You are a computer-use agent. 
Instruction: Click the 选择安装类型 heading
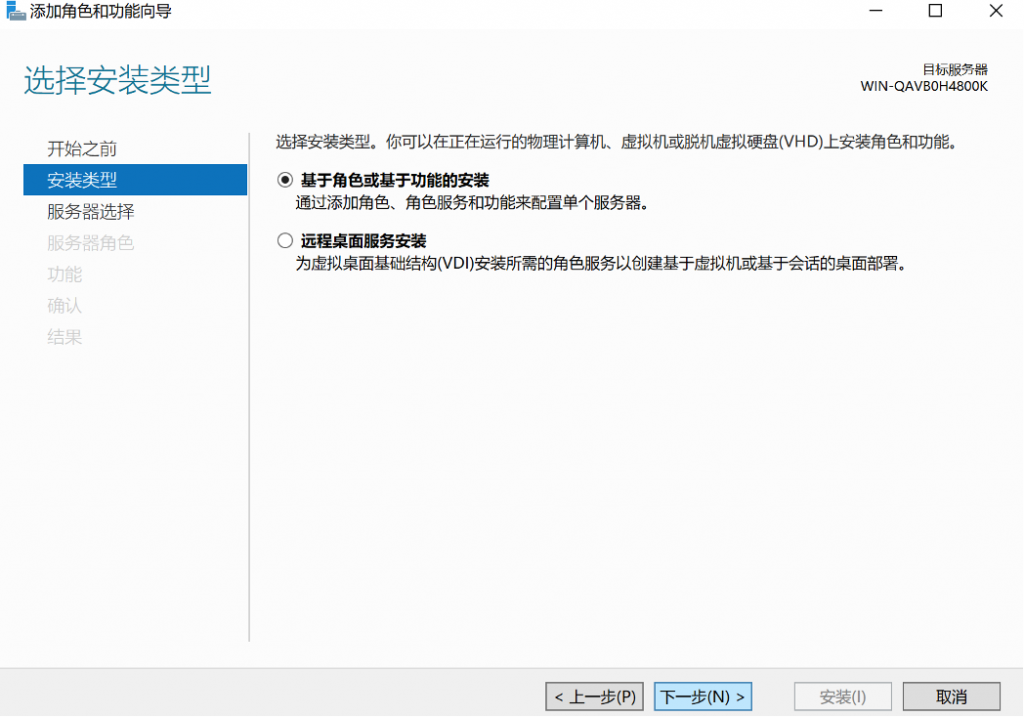pos(118,80)
